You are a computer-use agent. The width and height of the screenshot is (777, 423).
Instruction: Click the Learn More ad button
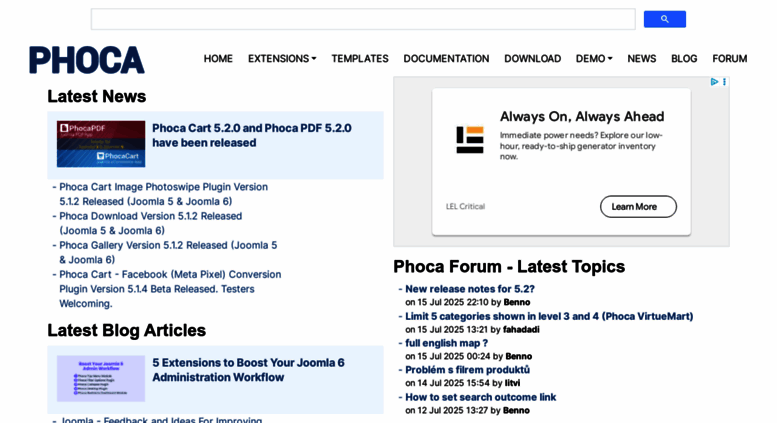click(x=638, y=207)
